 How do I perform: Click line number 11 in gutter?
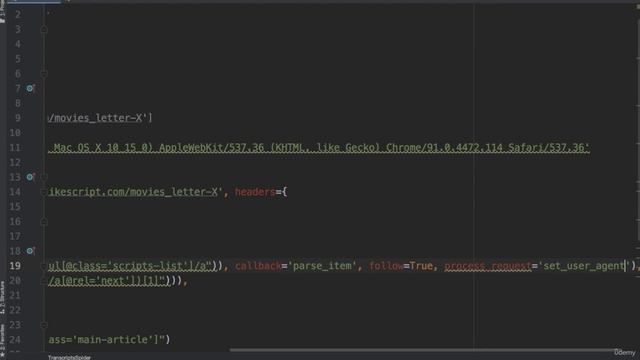[x=15, y=147]
